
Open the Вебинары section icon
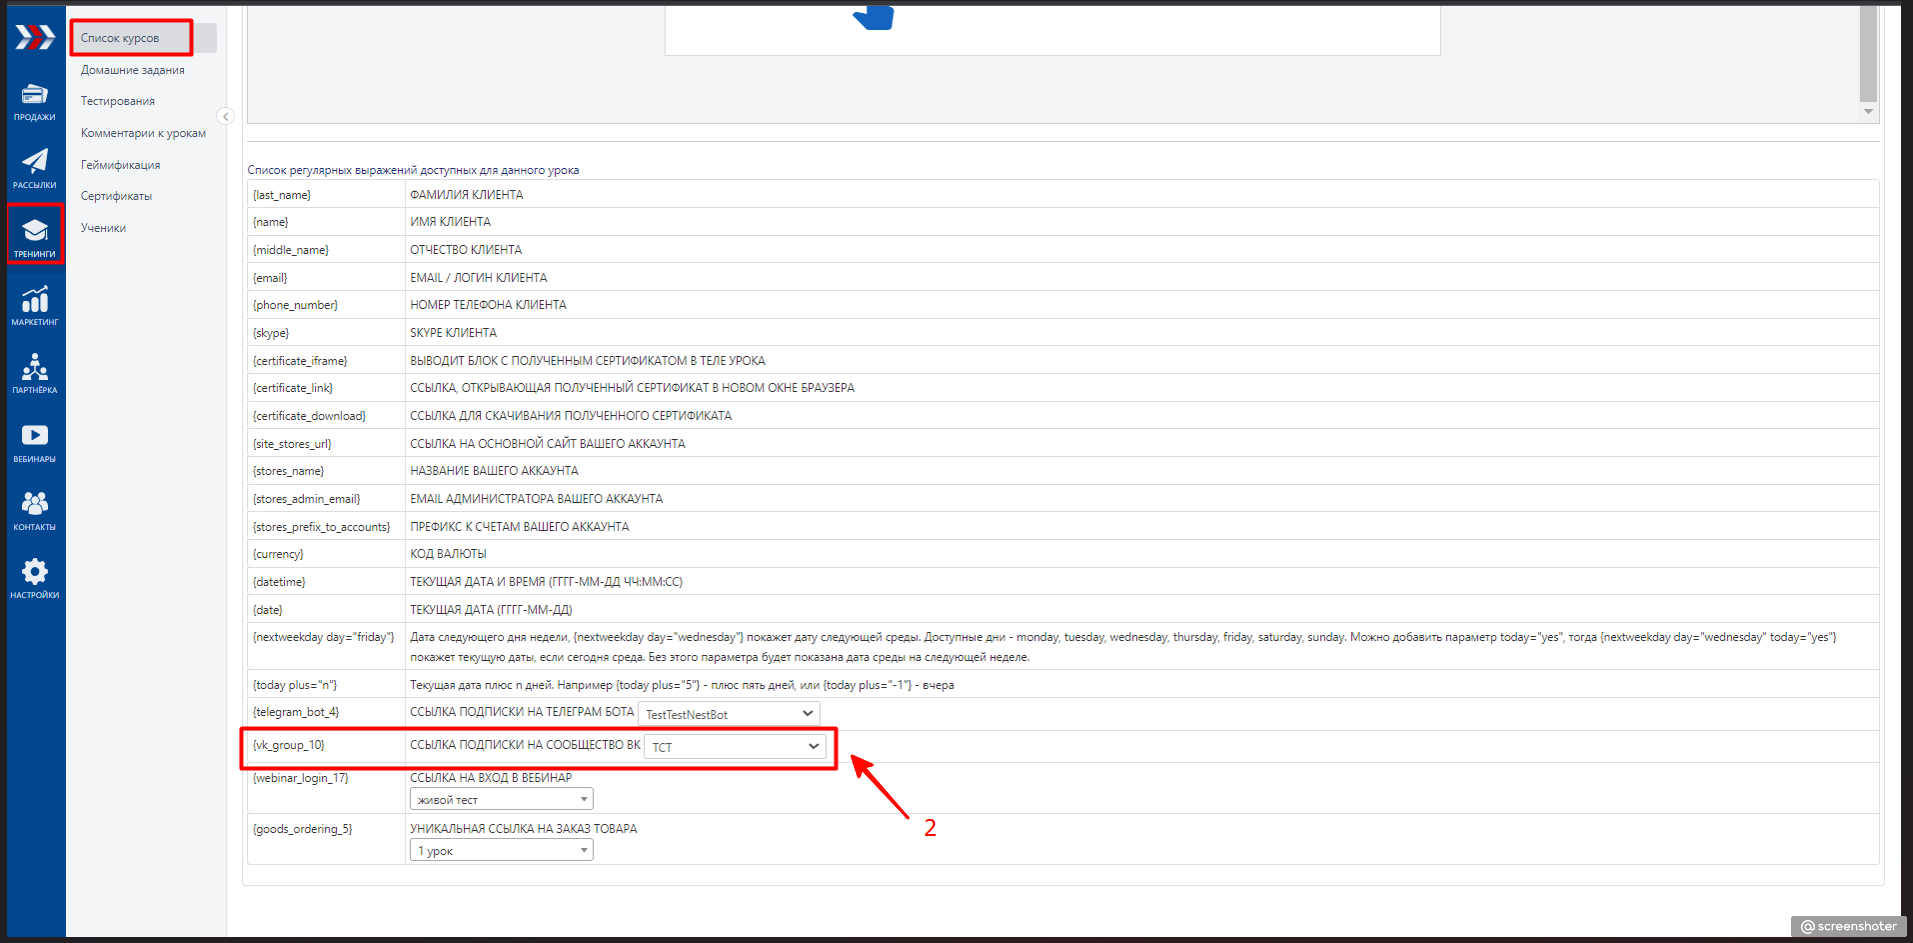[x=35, y=442]
